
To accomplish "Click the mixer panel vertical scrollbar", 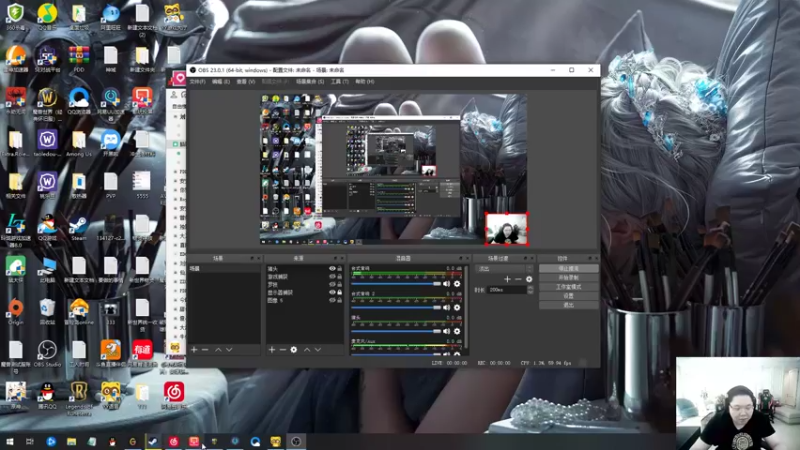I will click(x=466, y=309).
